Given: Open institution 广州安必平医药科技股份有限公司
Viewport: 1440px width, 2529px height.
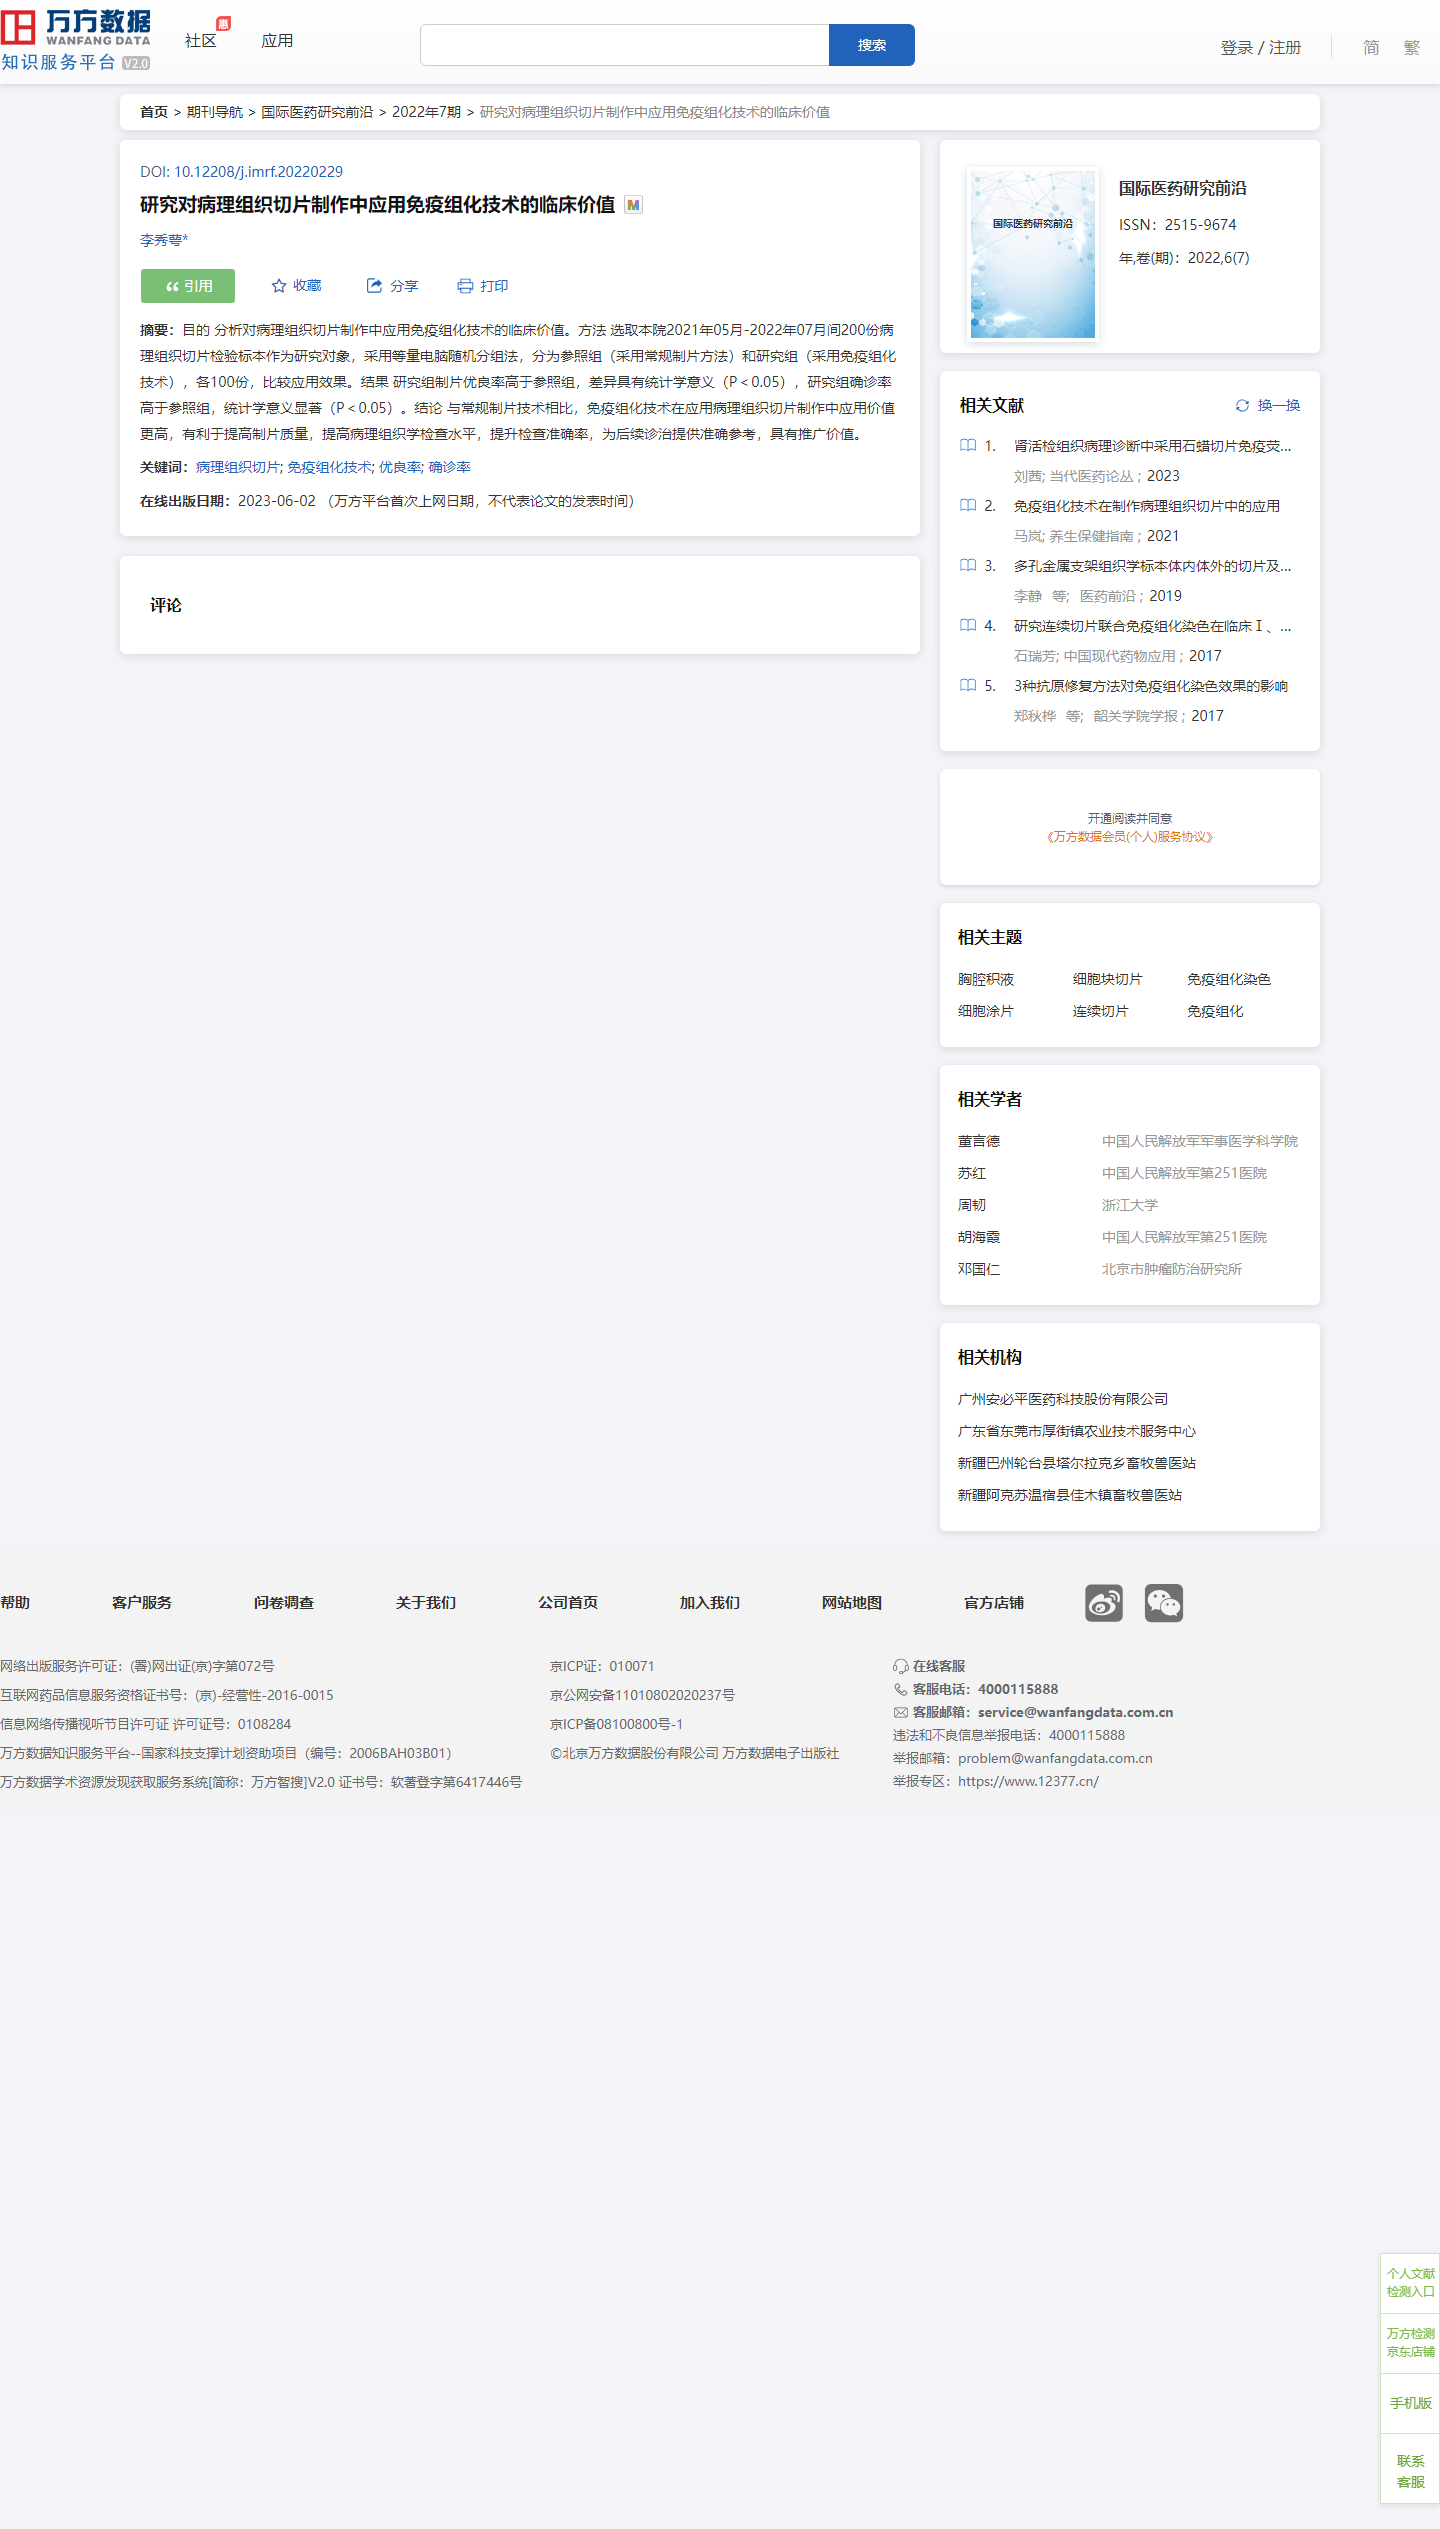Looking at the screenshot, I should click(1063, 1400).
